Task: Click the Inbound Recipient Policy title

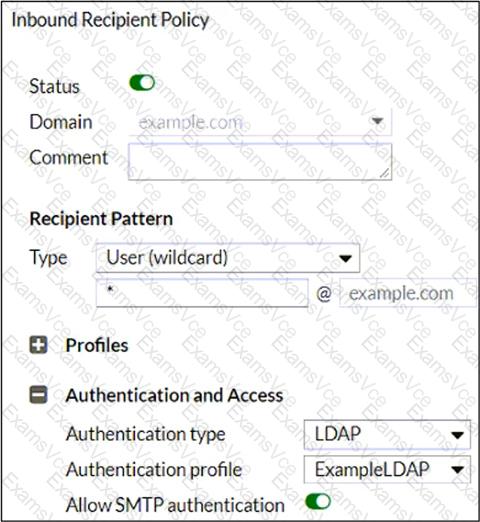Action: coord(110,20)
